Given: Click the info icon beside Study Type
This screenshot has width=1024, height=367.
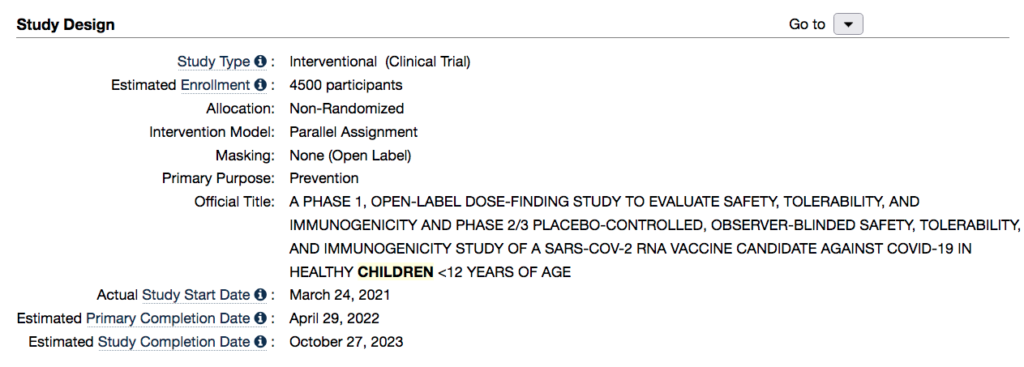Looking at the screenshot, I should [x=260, y=61].
